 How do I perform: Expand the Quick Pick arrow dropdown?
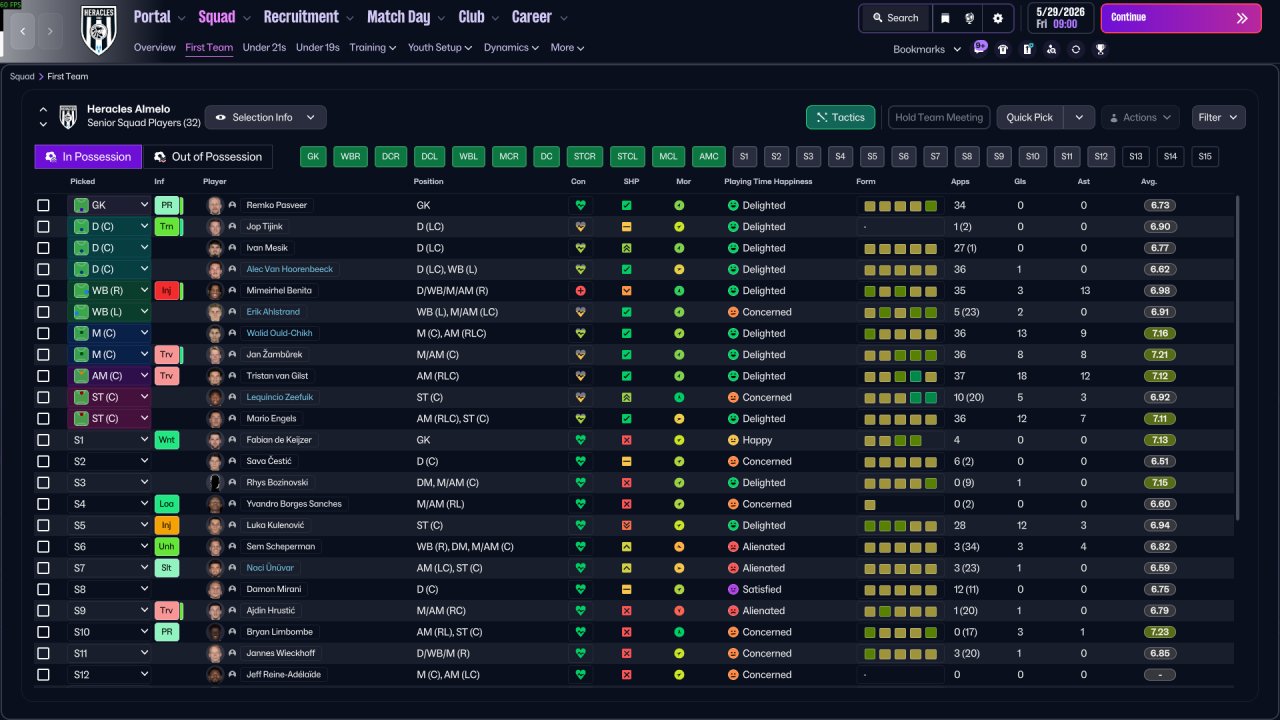click(x=1078, y=117)
